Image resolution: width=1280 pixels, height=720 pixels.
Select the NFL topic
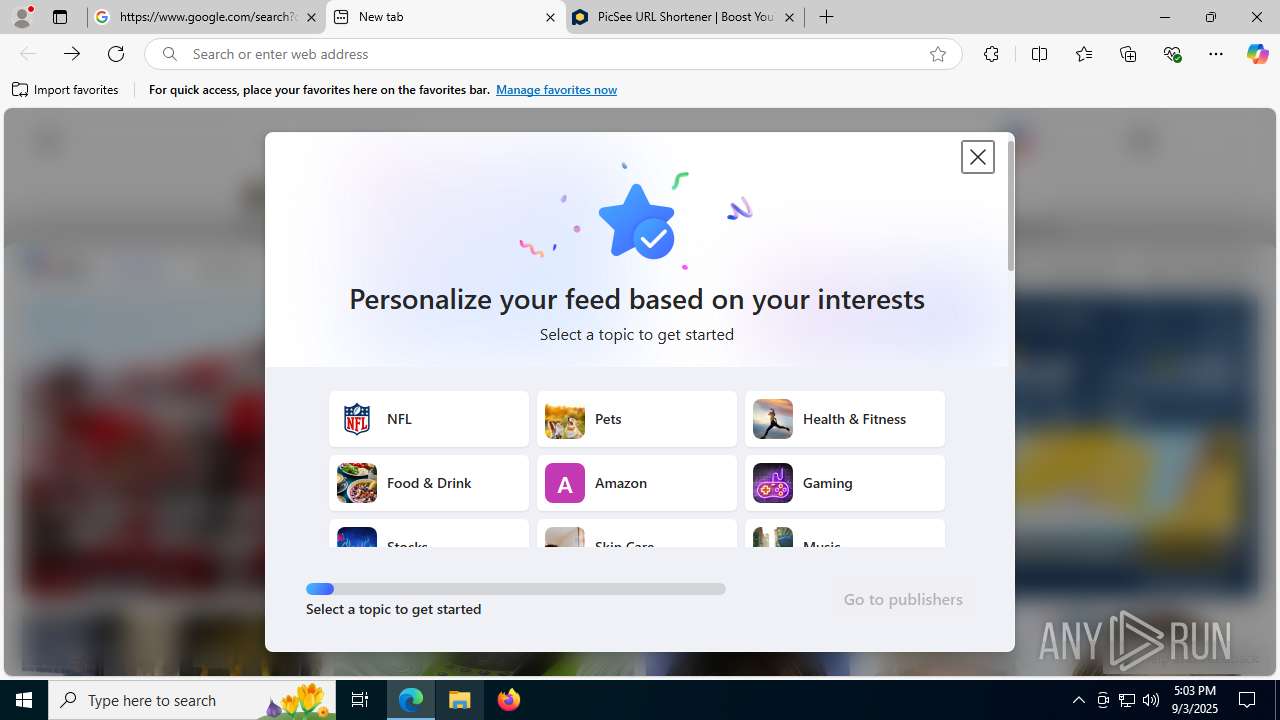(x=429, y=419)
